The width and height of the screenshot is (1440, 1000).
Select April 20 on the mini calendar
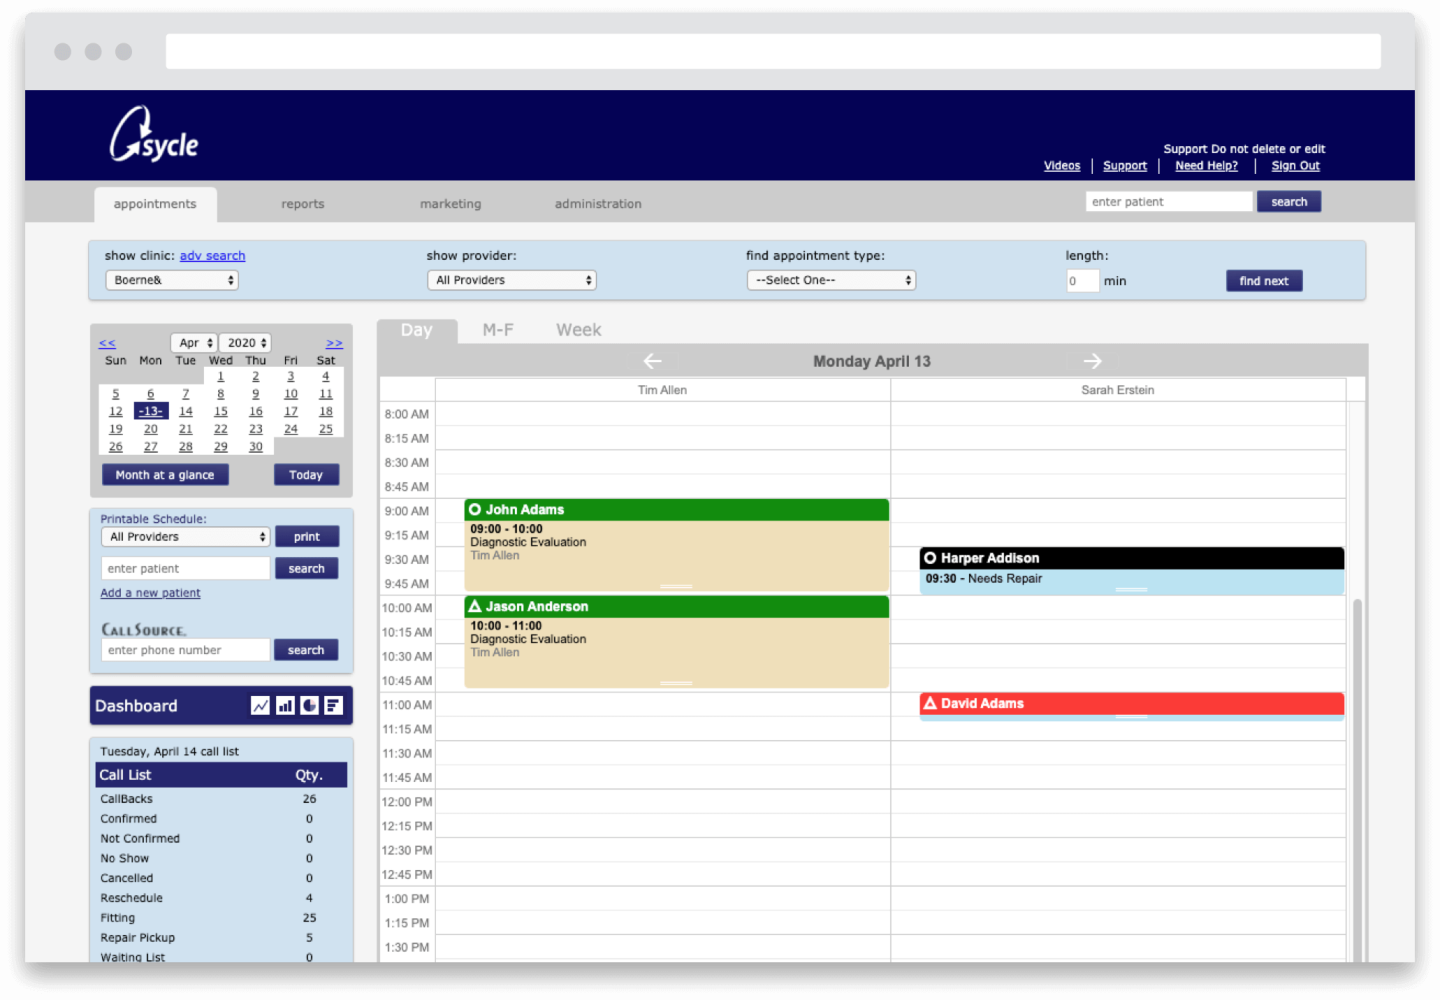(x=150, y=428)
